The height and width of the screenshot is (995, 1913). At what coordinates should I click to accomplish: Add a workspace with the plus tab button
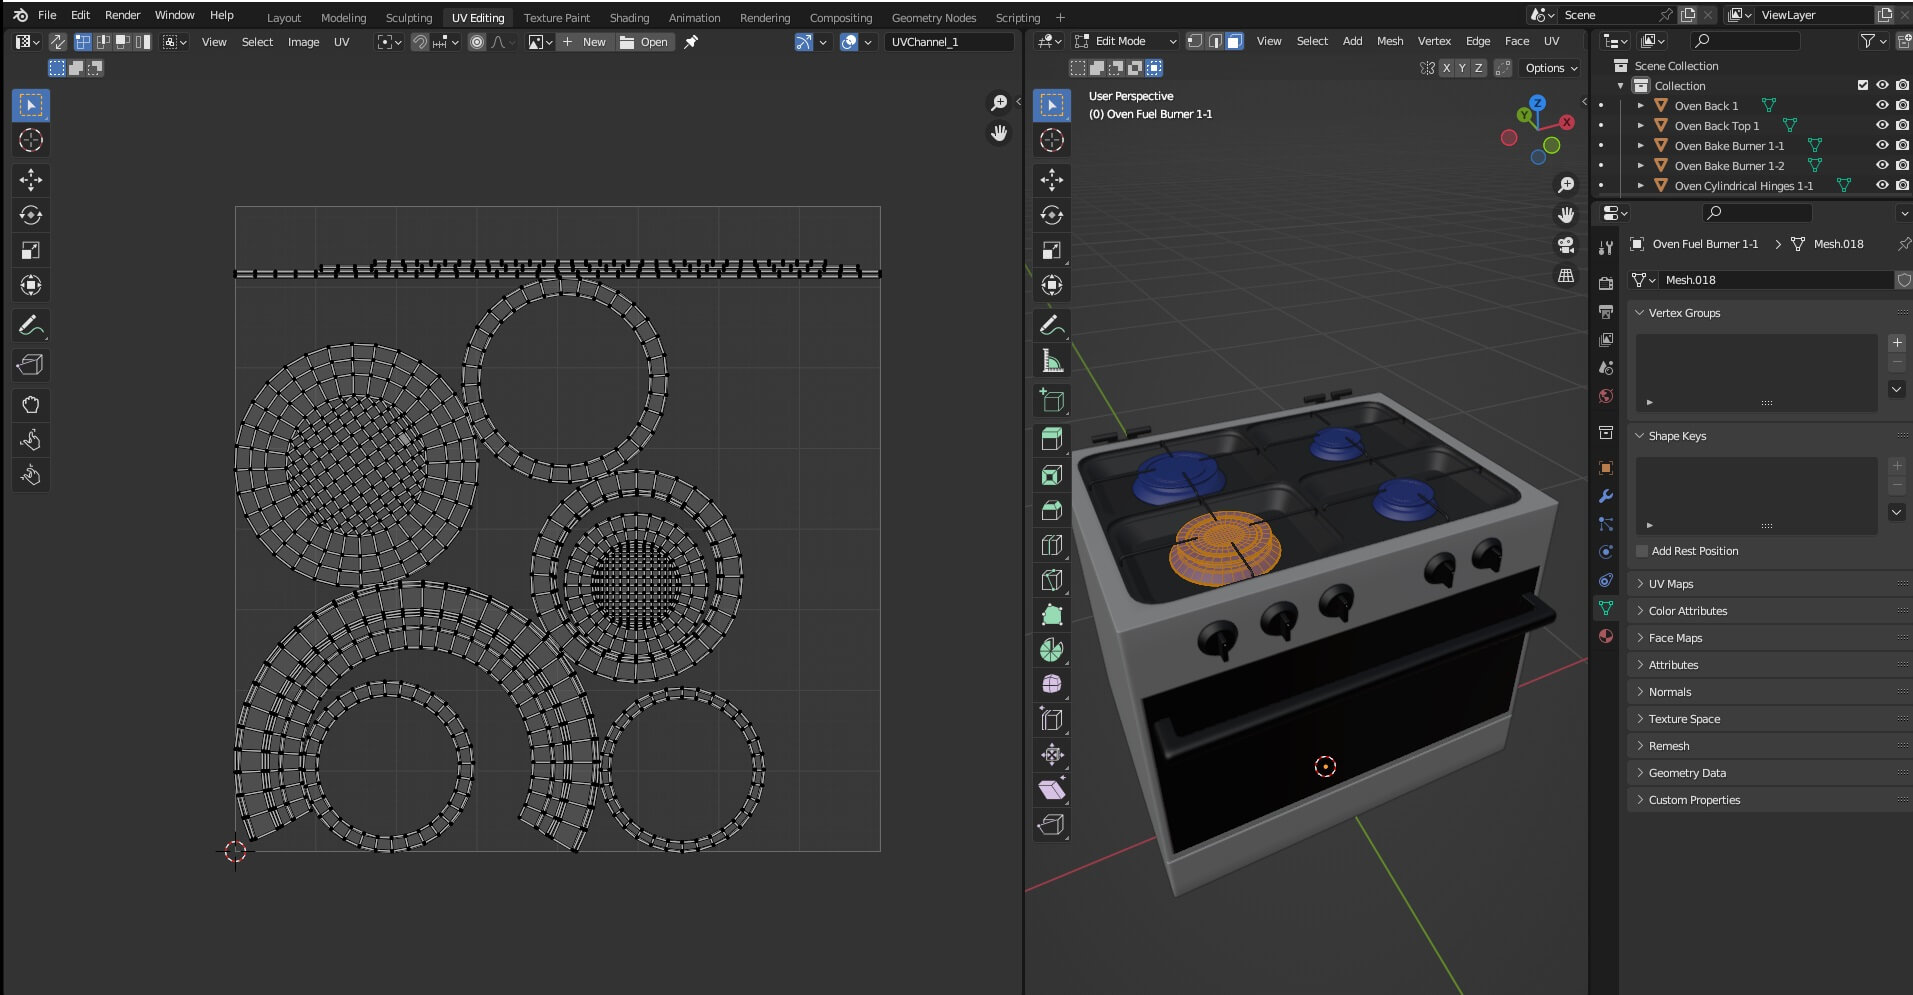point(1060,17)
